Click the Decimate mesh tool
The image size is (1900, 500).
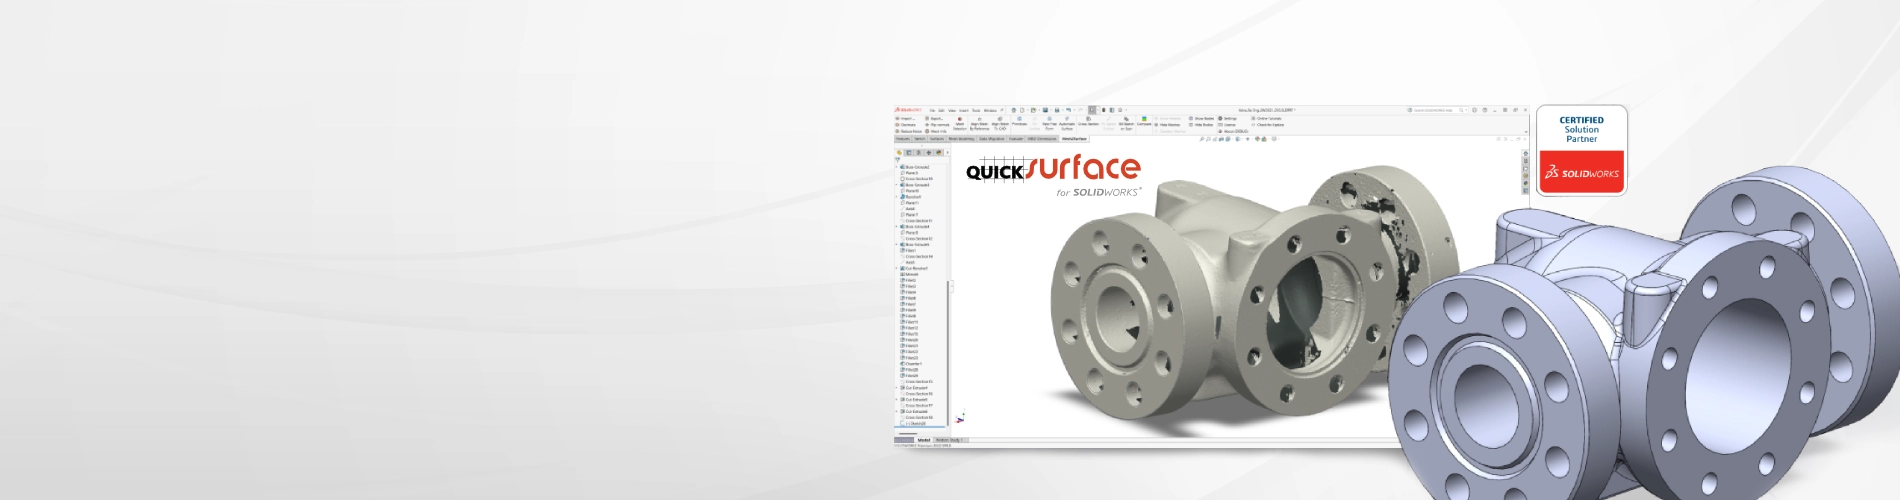(x=908, y=125)
